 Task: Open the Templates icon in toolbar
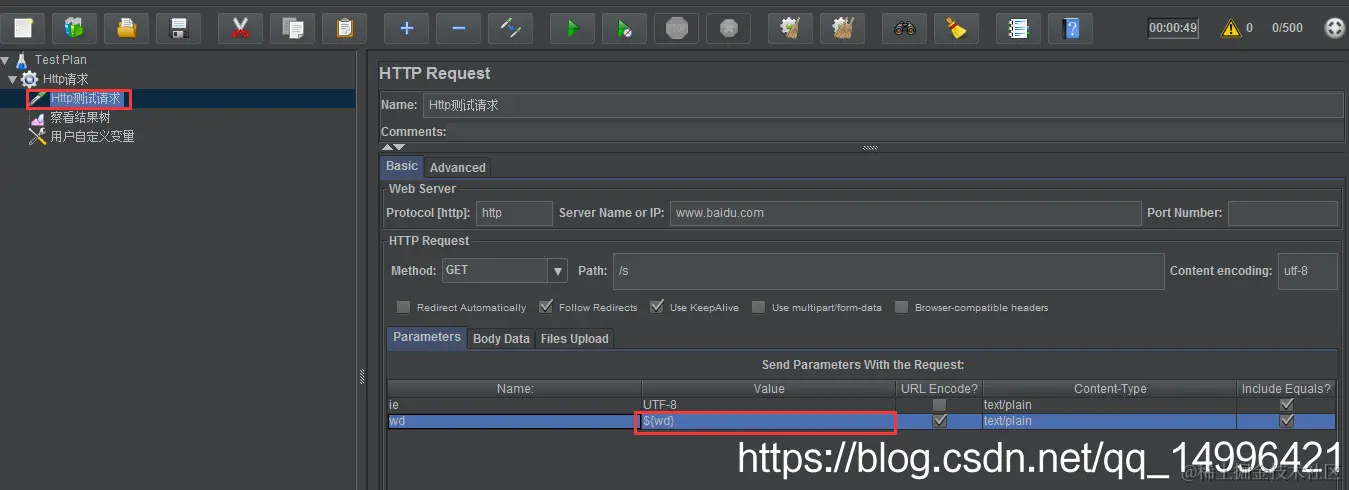tap(74, 28)
